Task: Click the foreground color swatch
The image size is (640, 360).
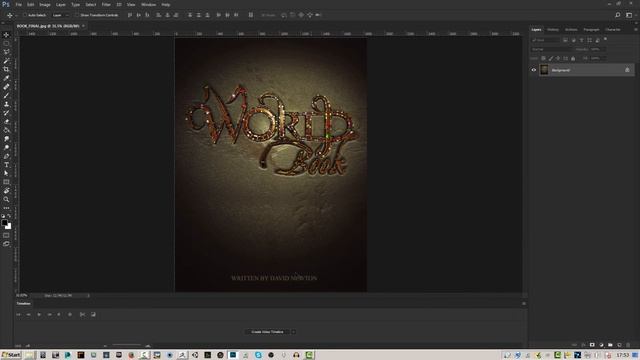Action: click(4, 222)
